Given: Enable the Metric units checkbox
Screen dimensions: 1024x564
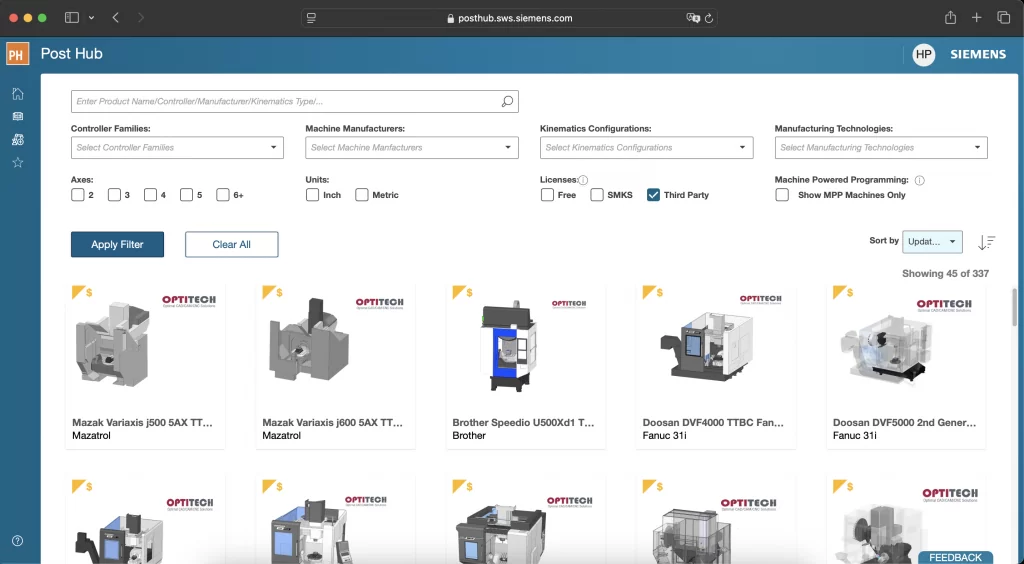Looking at the screenshot, I should (x=362, y=195).
